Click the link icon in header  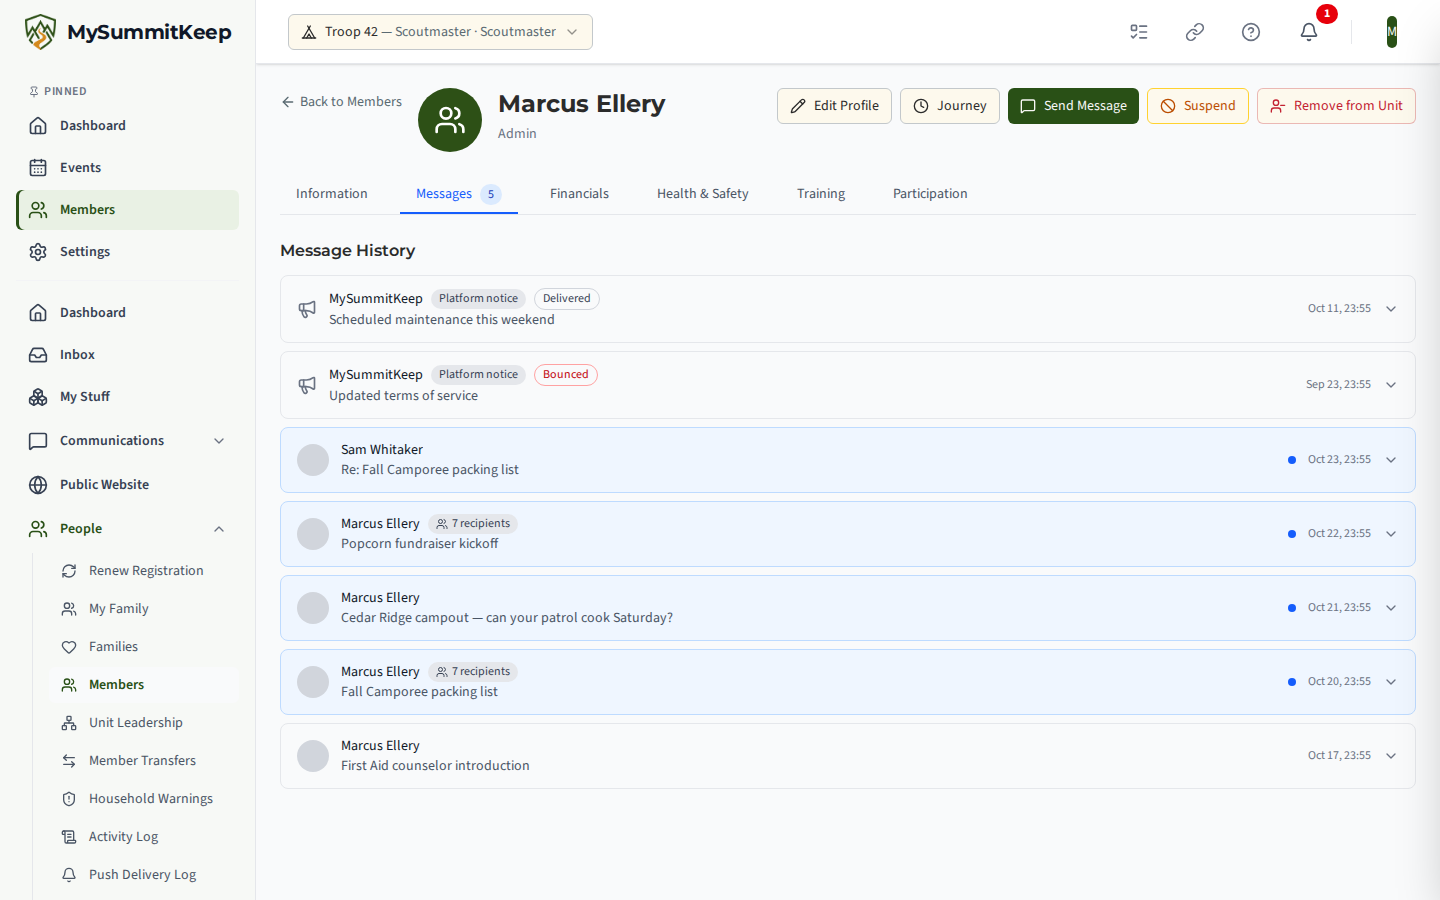coord(1195,32)
